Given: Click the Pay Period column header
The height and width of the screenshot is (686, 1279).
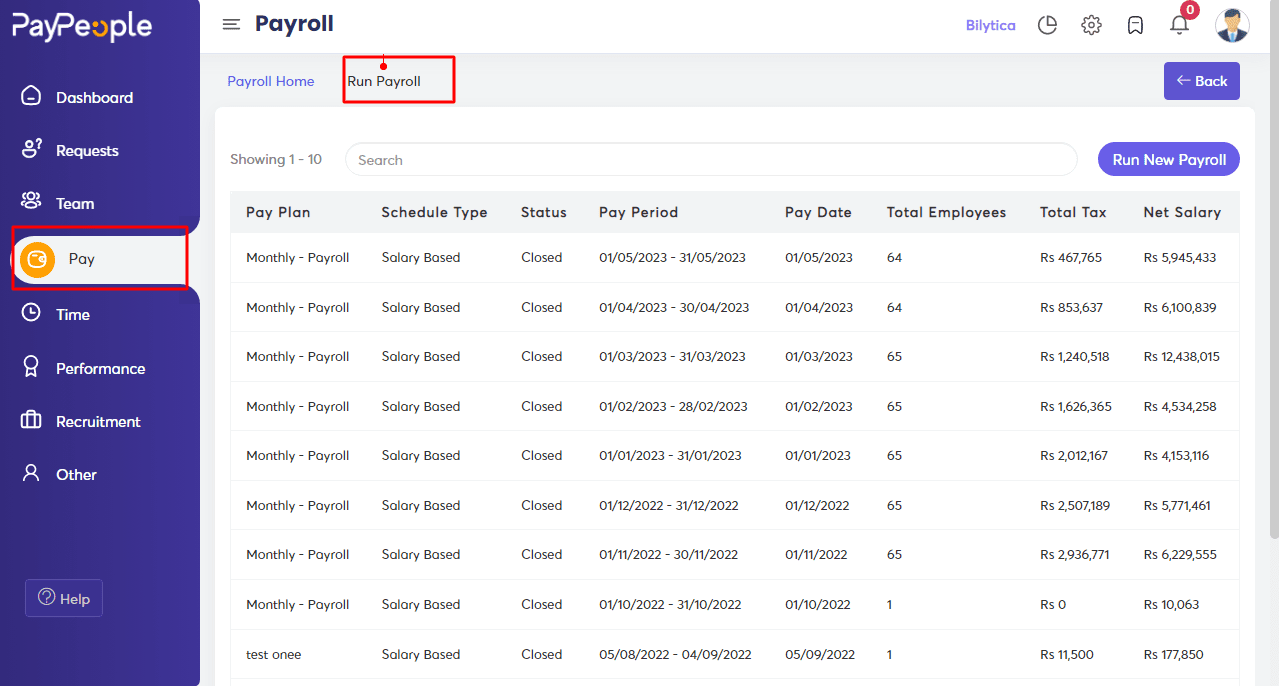Looking at the screenshot, I should tap(638, 212).
